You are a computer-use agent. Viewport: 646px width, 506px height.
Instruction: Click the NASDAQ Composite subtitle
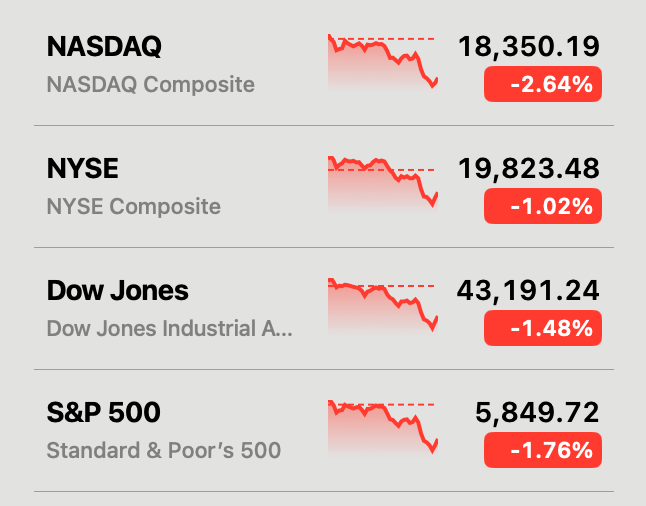[151, 85]
